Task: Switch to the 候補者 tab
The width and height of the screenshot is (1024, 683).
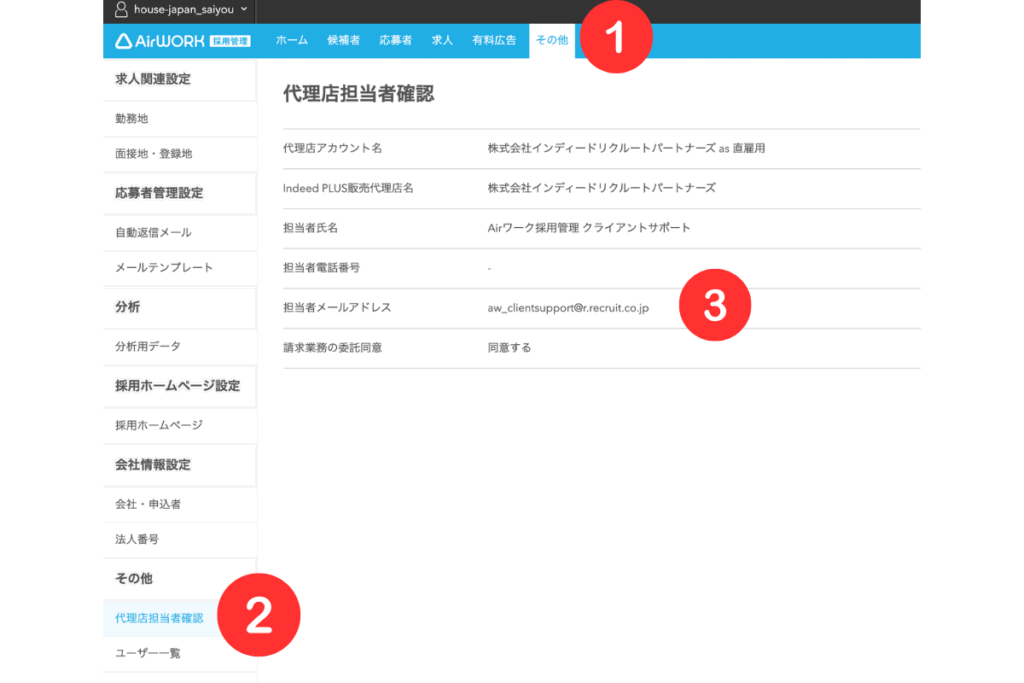Action: tap(344, 40)
